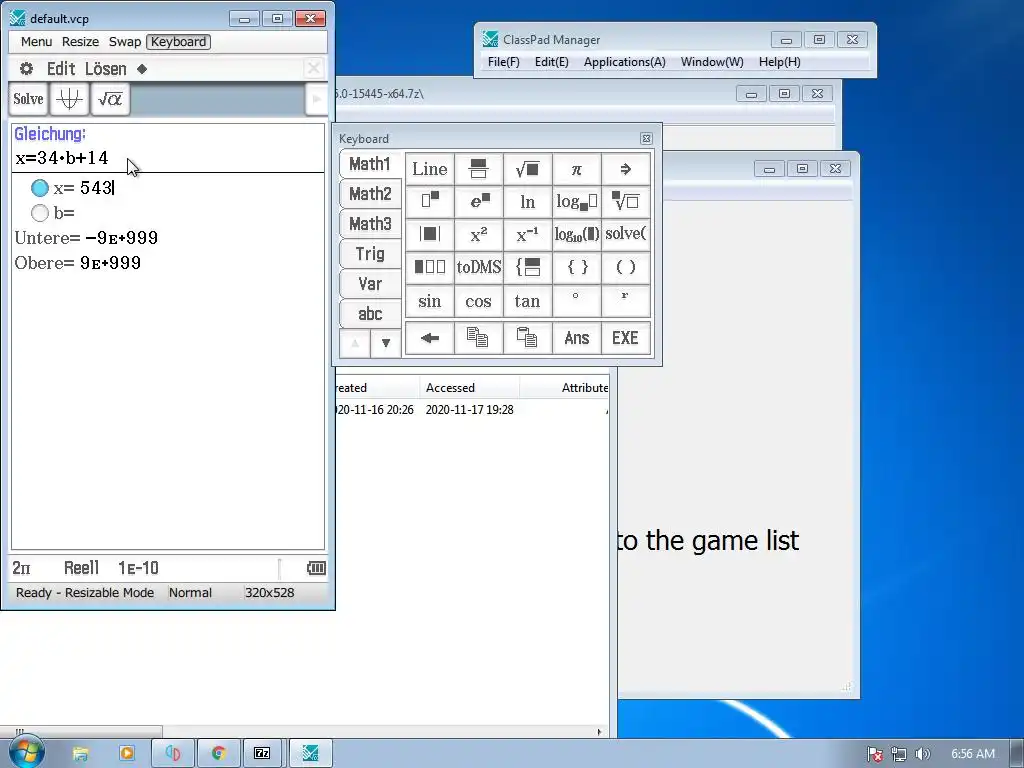Click the x squared key

point(479,234)
